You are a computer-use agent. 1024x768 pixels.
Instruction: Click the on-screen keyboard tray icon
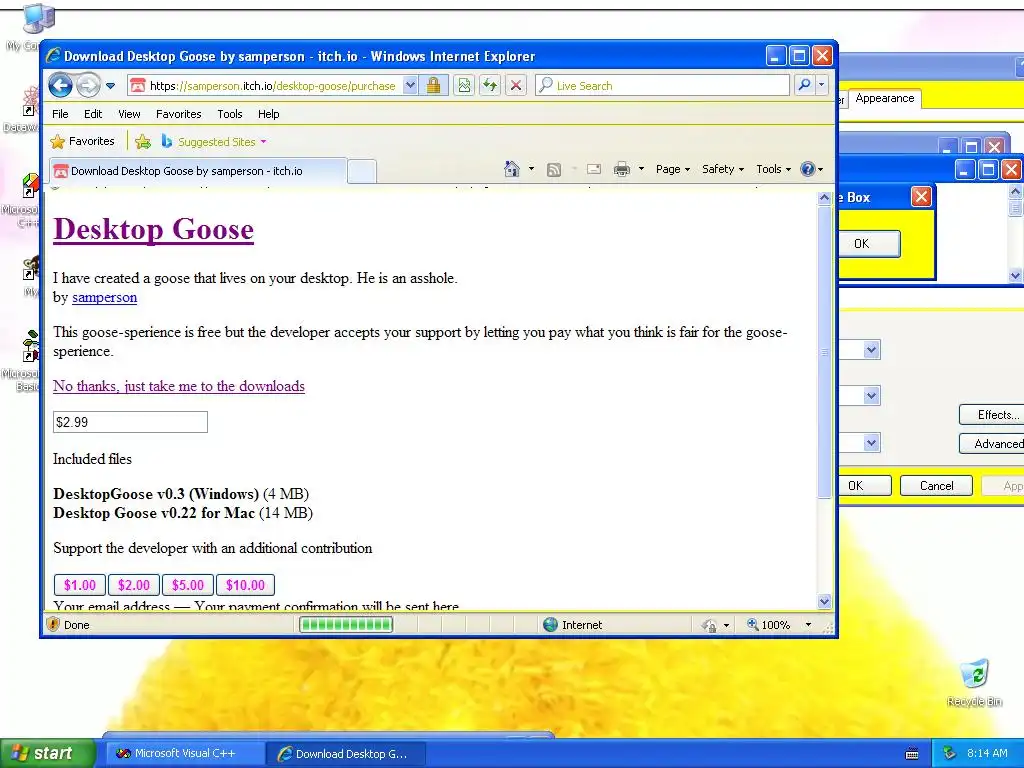pos(912,754)
